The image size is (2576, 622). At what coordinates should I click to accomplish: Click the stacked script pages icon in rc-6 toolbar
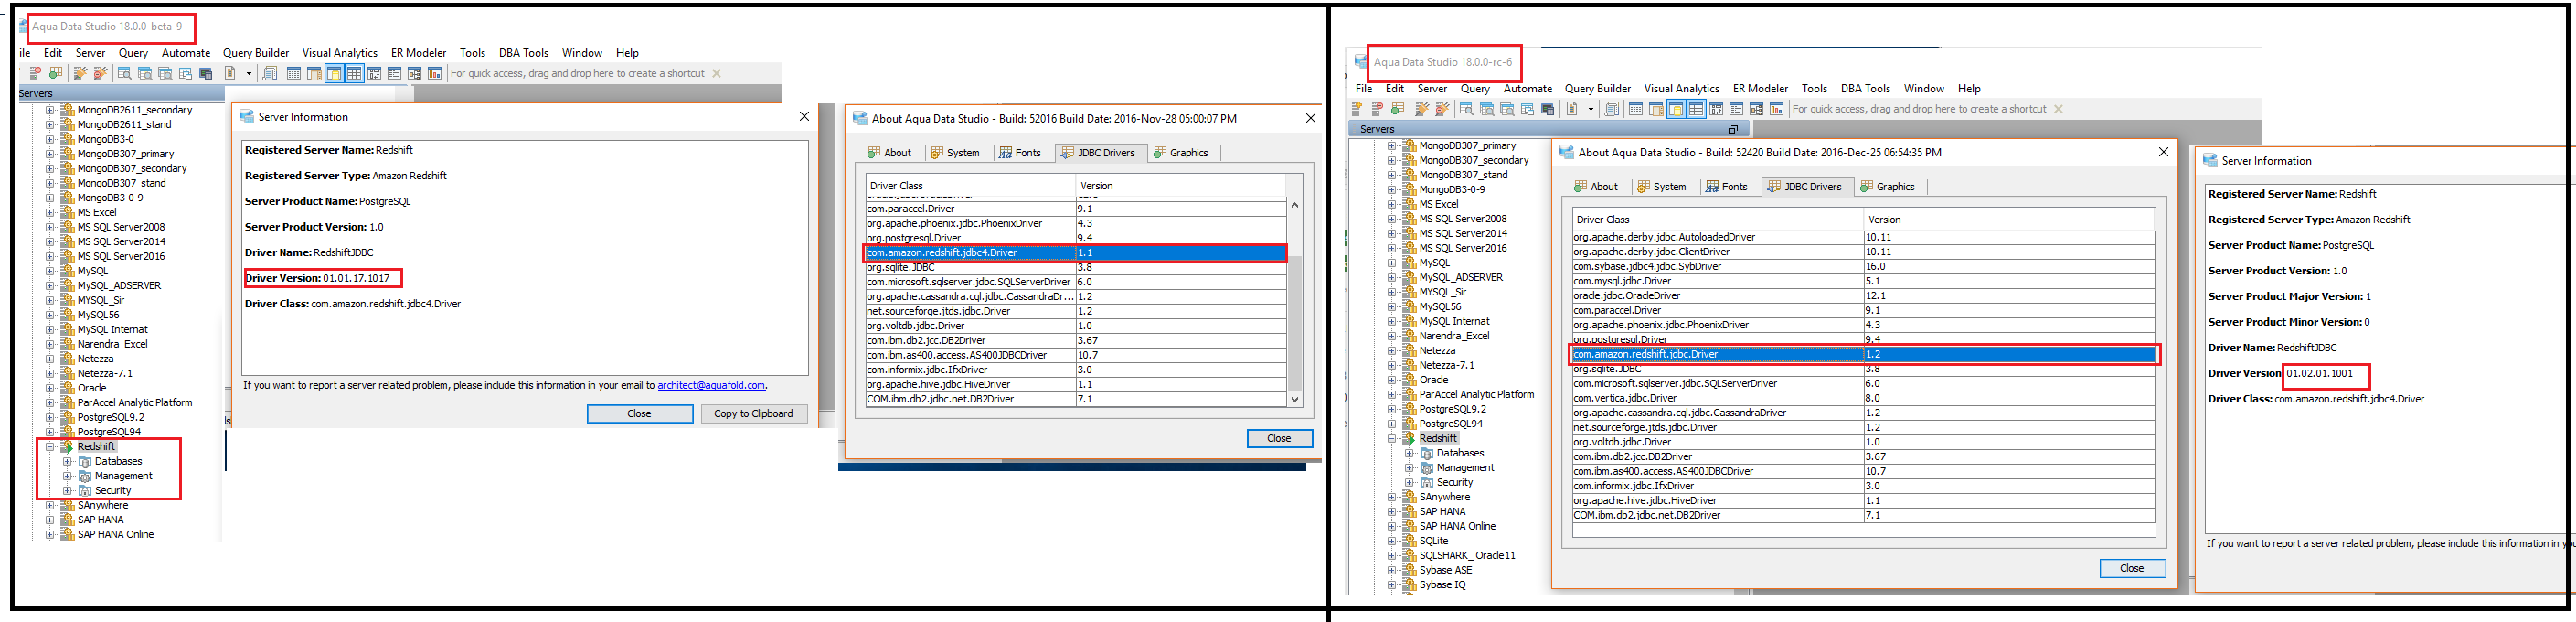[x=1611, y=109]
